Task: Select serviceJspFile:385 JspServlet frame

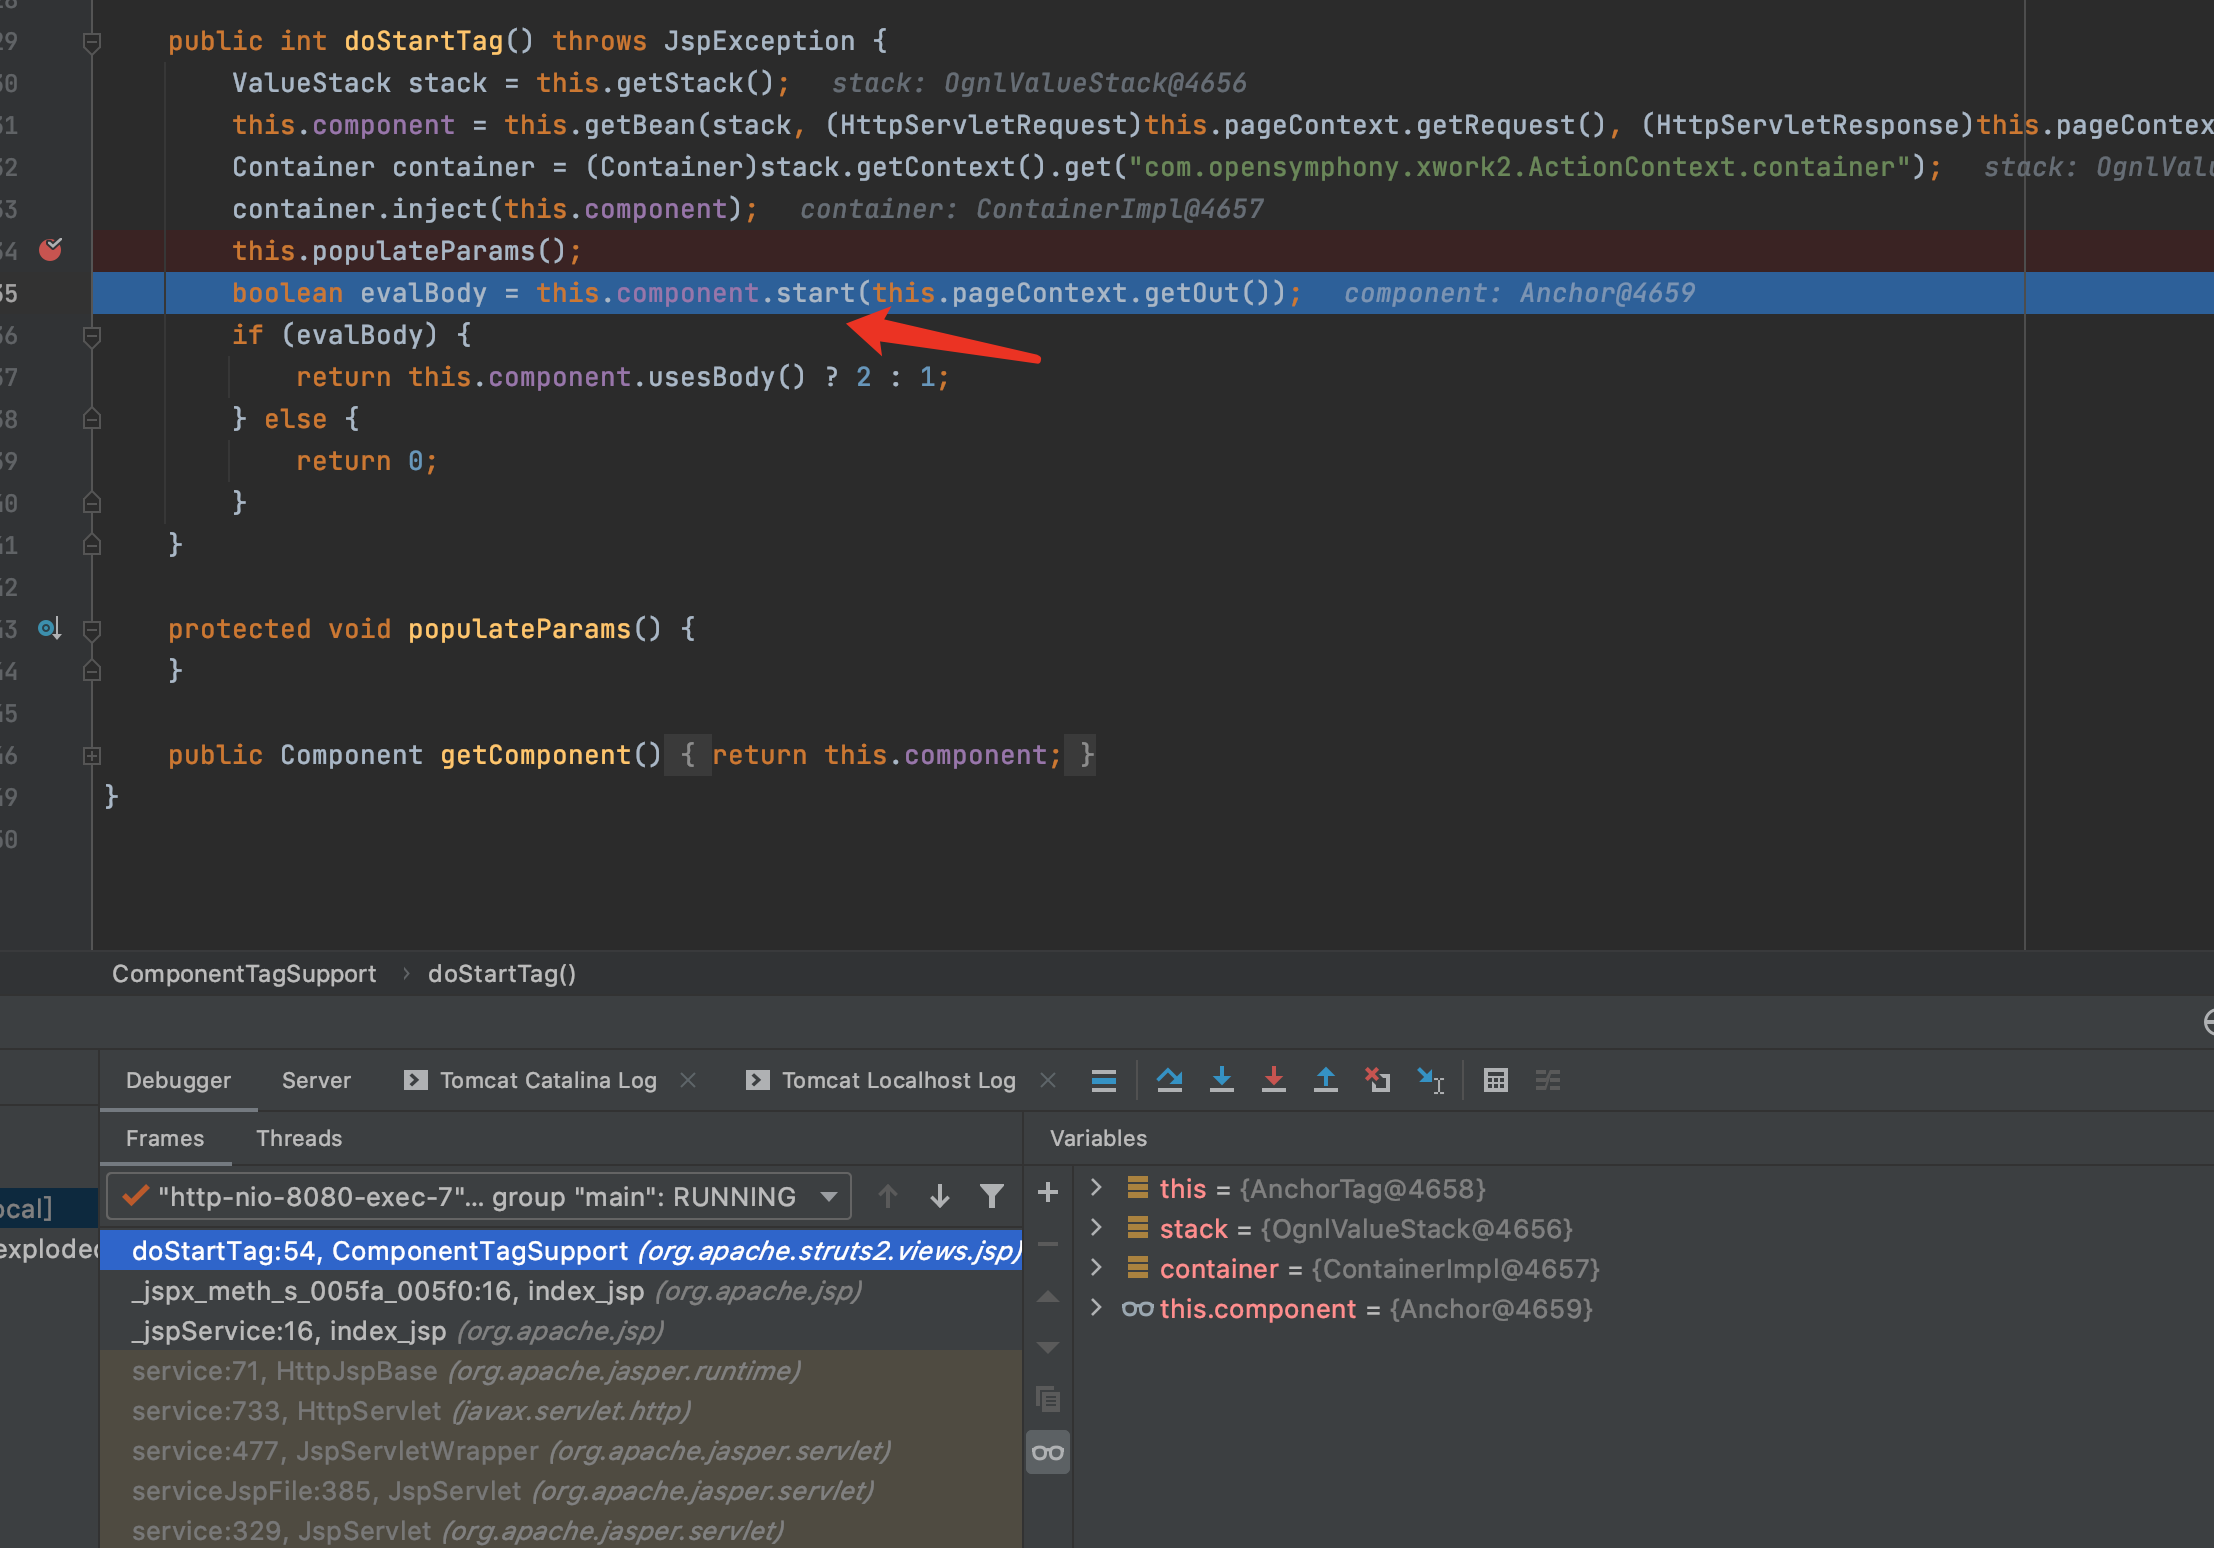Action: (x=561, y=1491)
